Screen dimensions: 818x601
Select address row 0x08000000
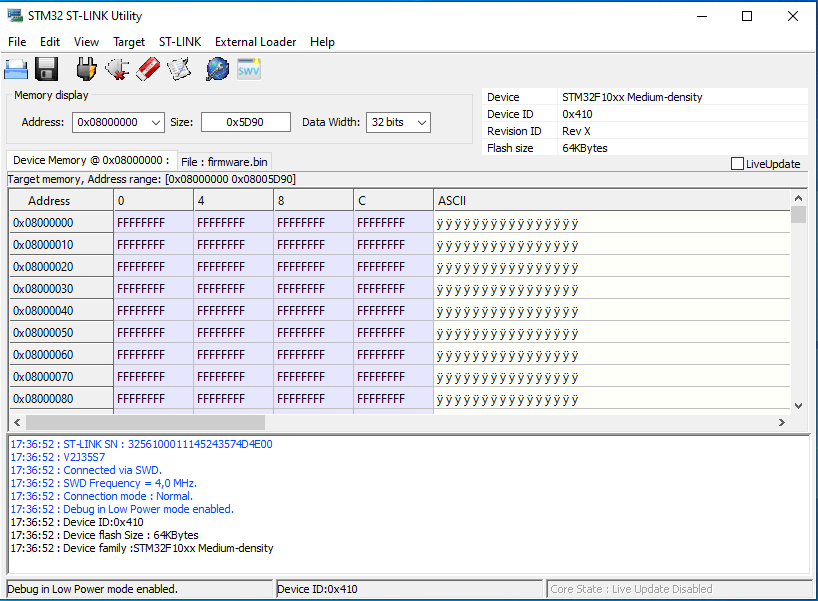(61, 223)
